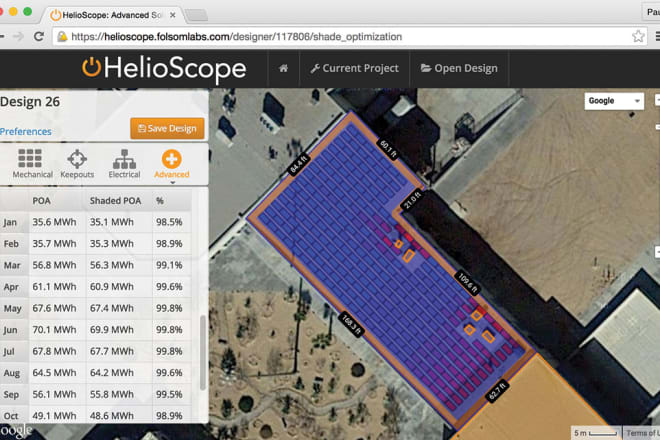The image size is (660, 440).
Task: Click the % column header
Action: point(160,201)
